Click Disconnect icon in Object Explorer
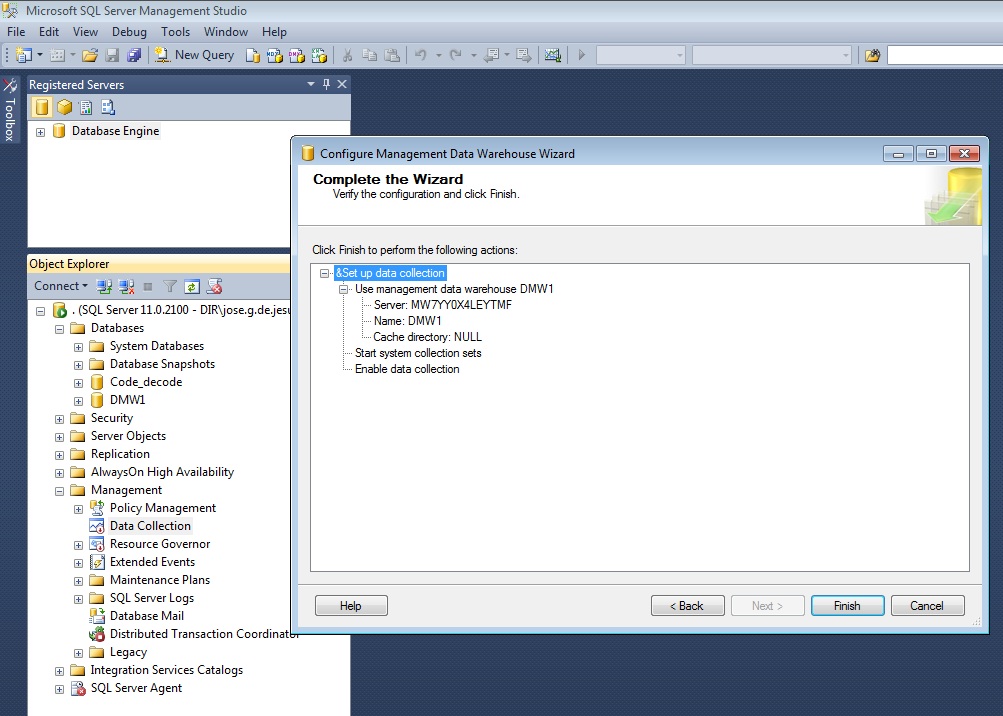This screenshot has height=716, width=1003. 126,286
